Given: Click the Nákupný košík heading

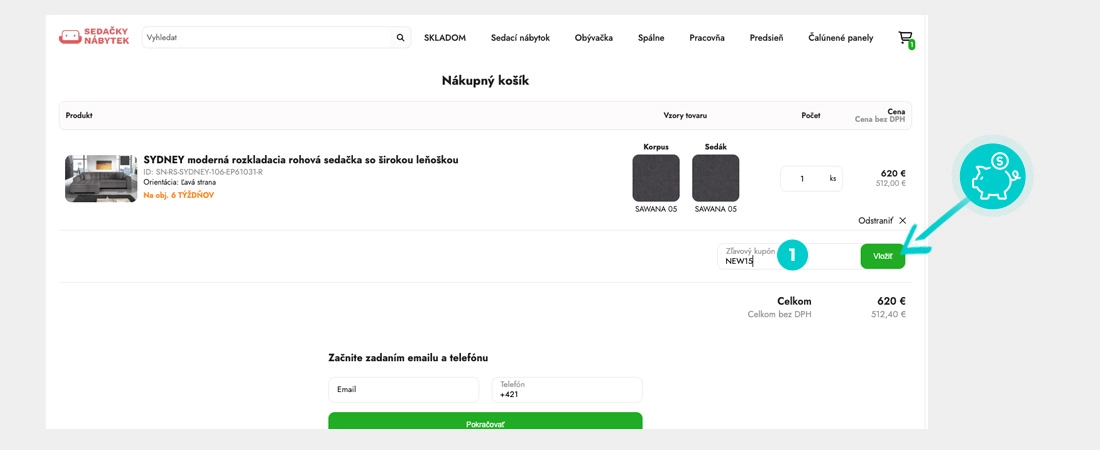Looking at the screenshot, I should coord(485,81).
